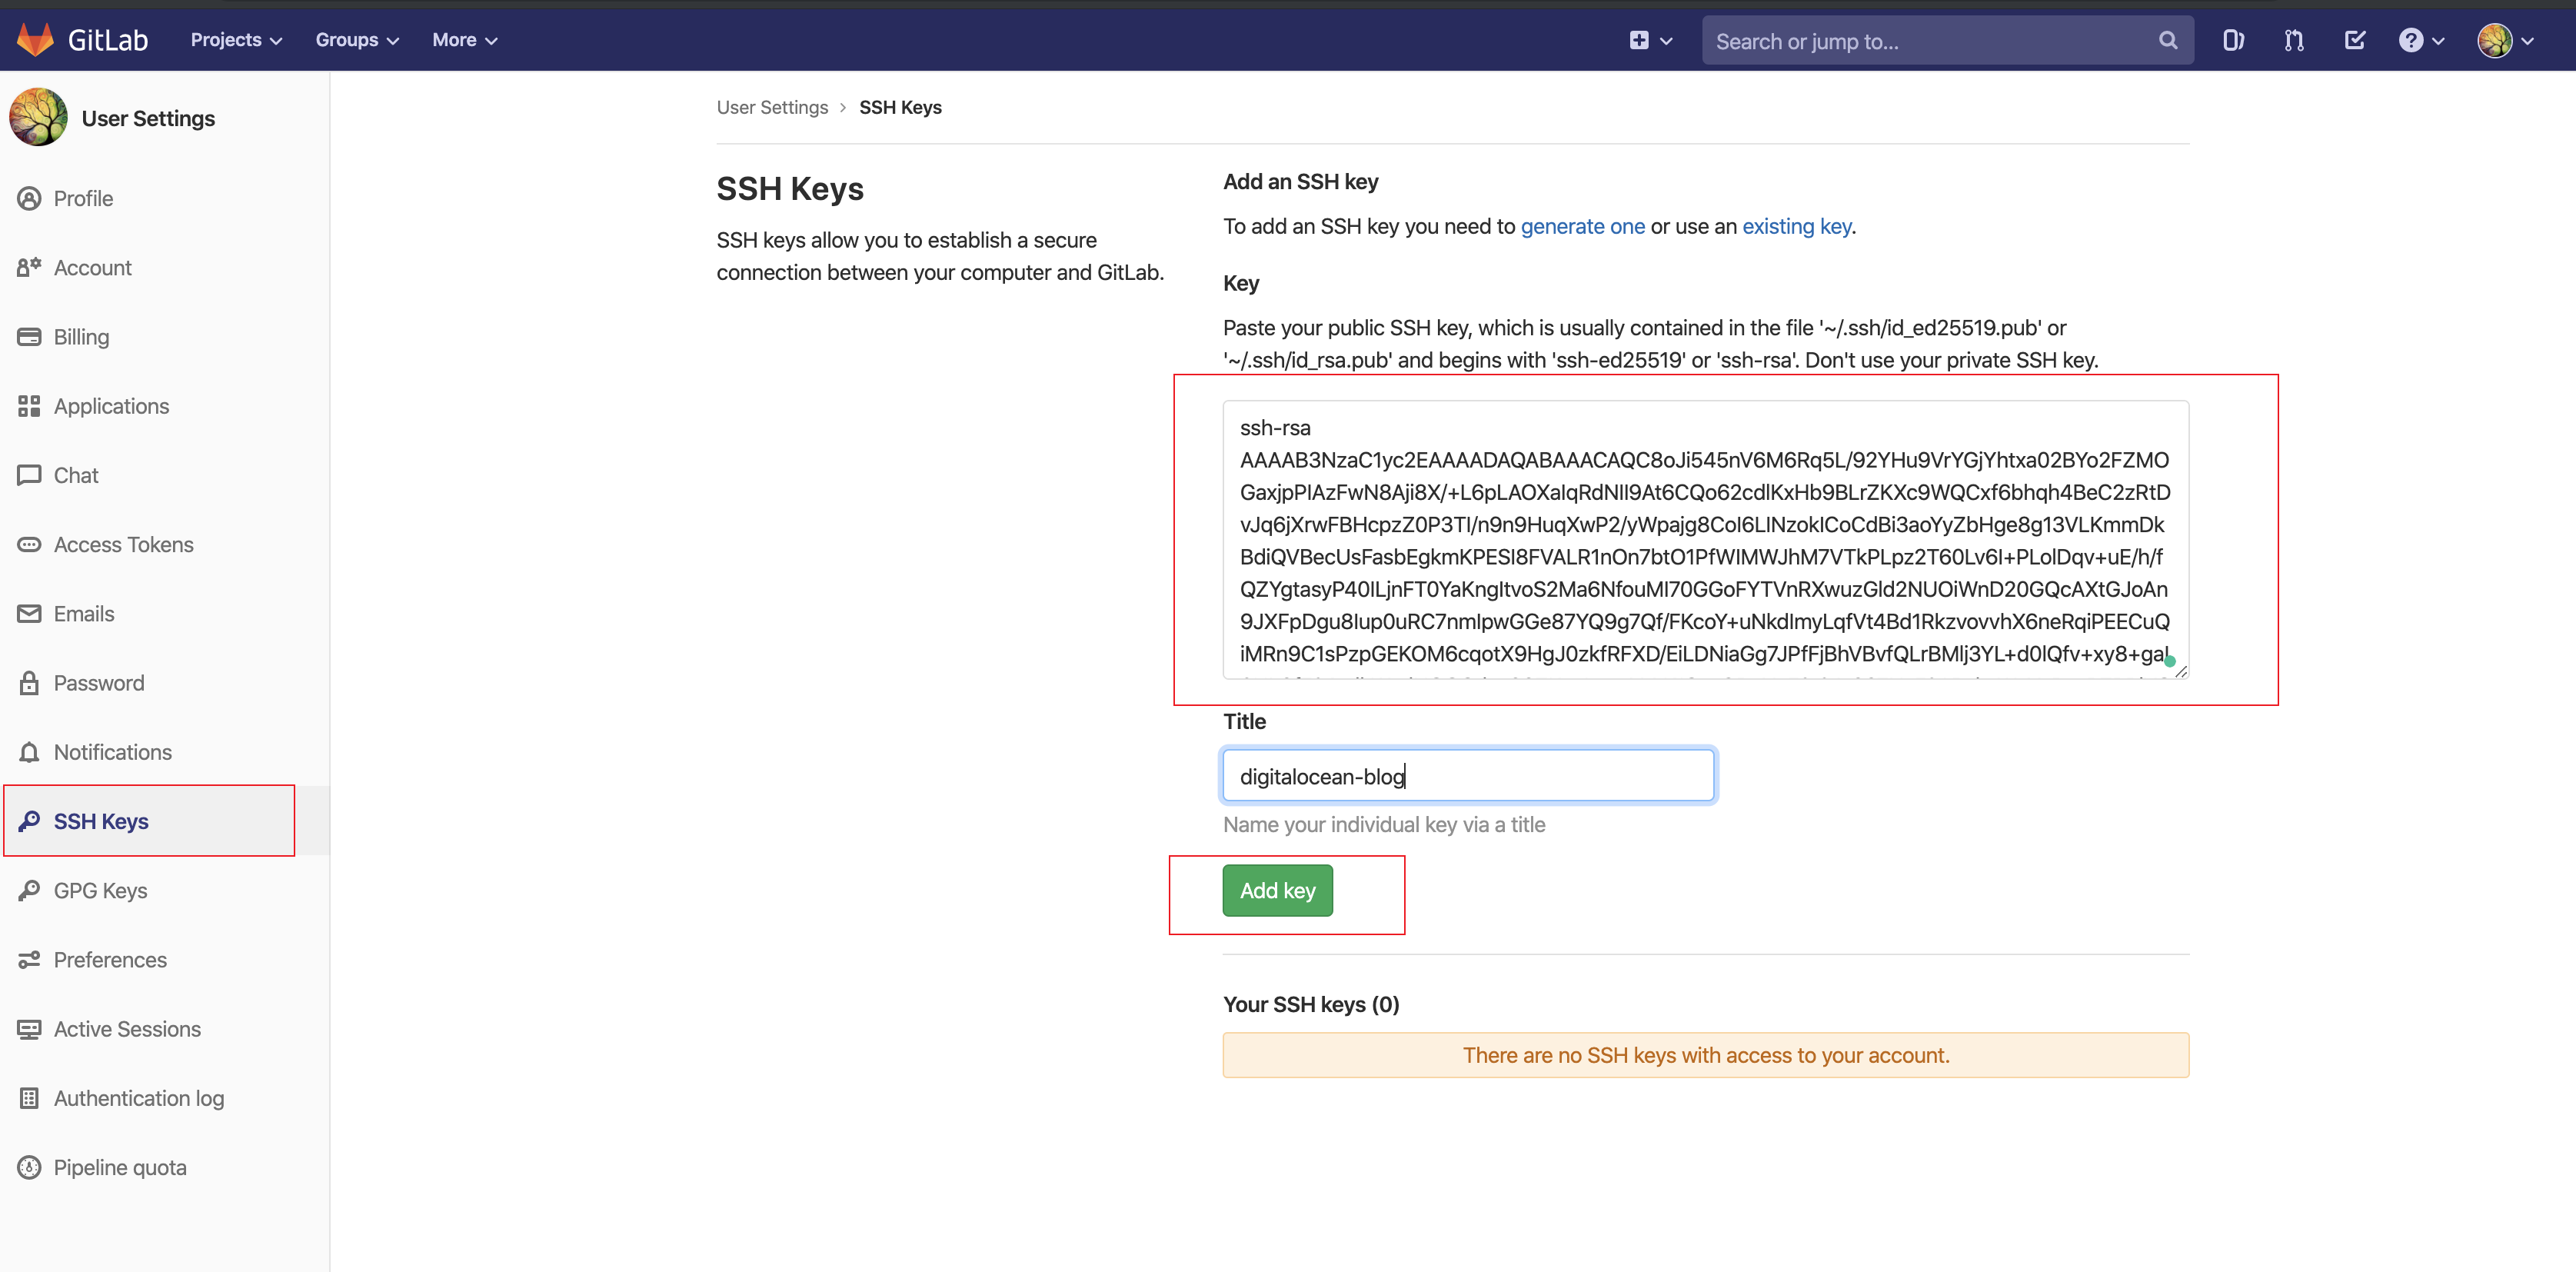Expand the More navigation menu
The image size is (2576, 1272).
pyautogui.click(x=464, y=40)
